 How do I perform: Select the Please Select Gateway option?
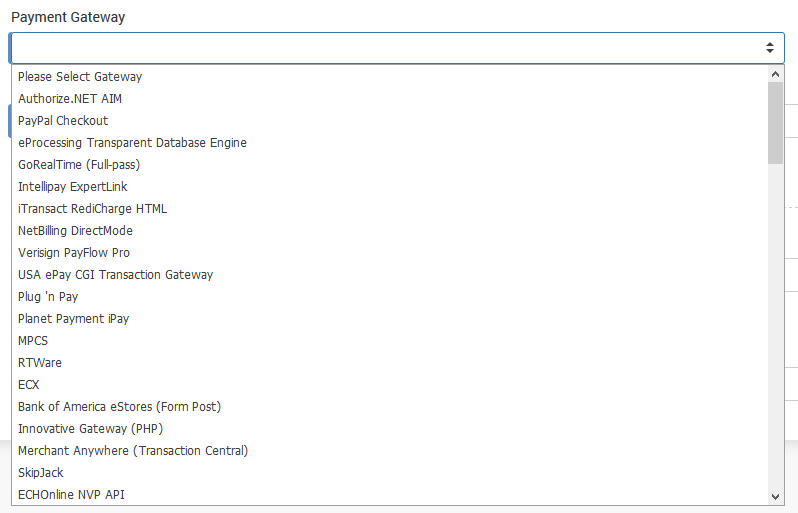tap(80, 77)
